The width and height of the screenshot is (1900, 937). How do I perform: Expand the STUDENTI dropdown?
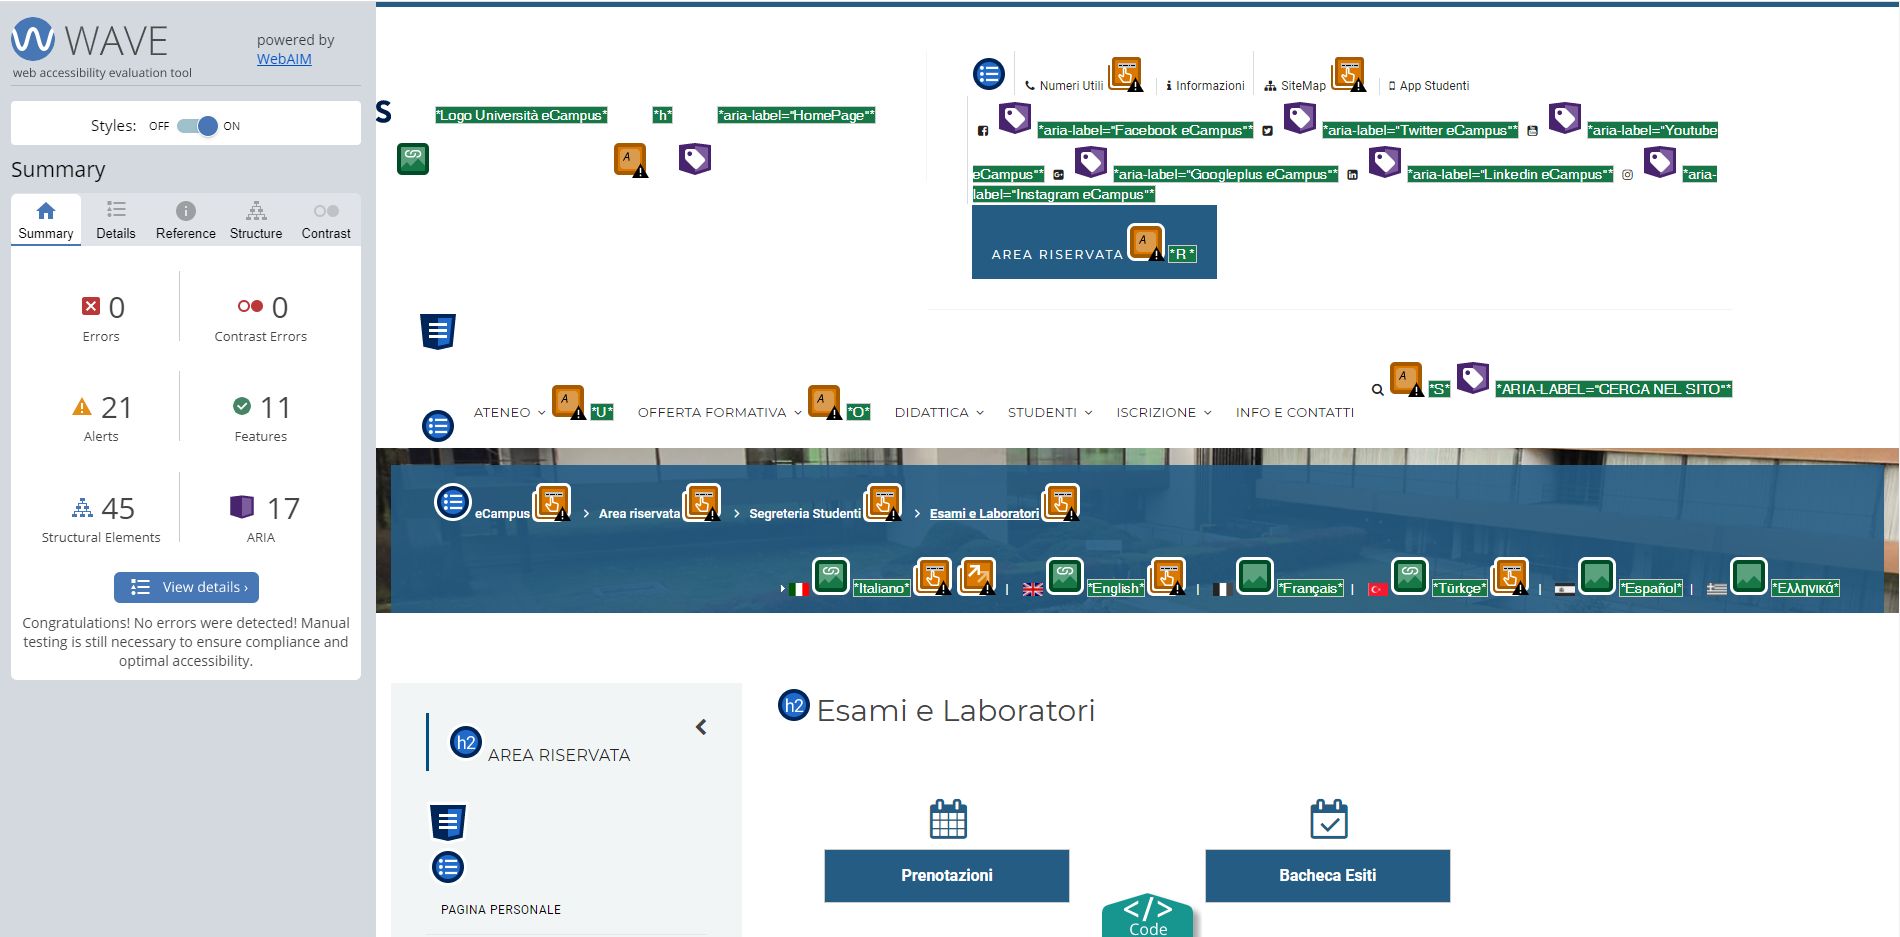(x=1050, y=412)
